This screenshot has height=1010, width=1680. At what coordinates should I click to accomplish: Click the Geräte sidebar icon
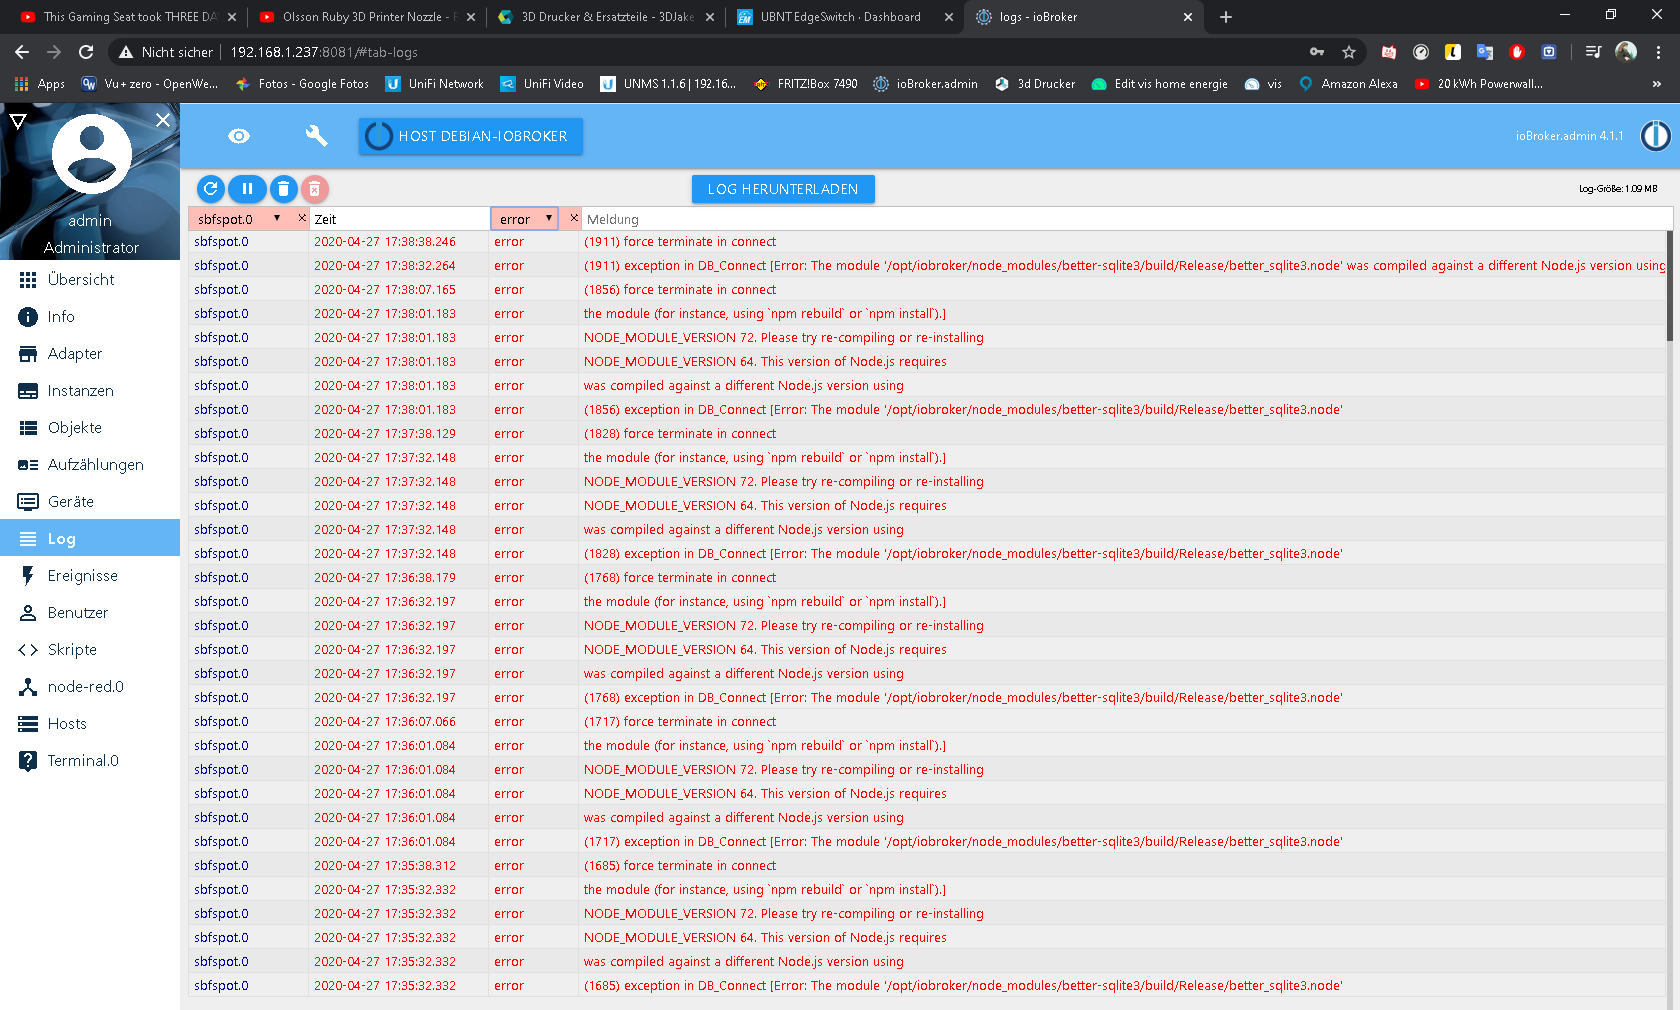click(x=28, y=502)
